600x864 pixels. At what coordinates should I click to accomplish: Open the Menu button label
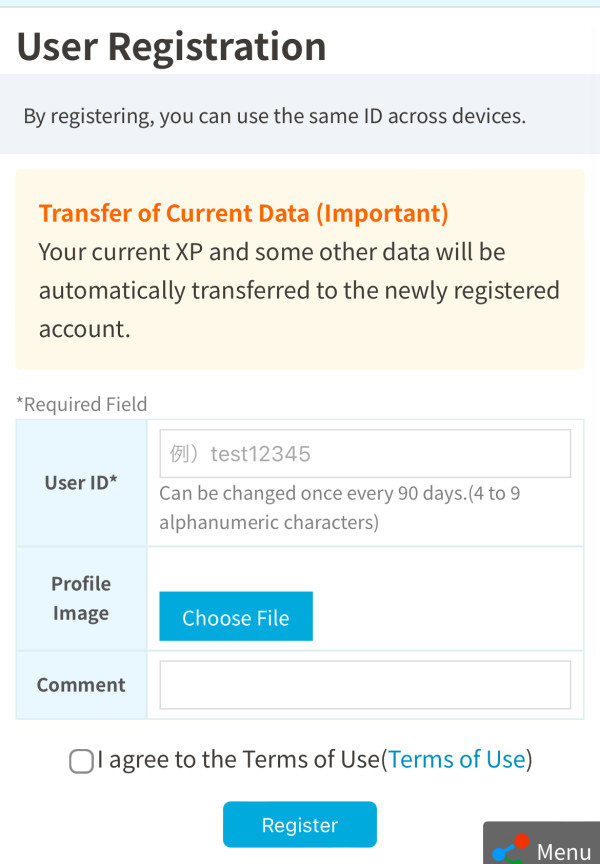(564, 851)
